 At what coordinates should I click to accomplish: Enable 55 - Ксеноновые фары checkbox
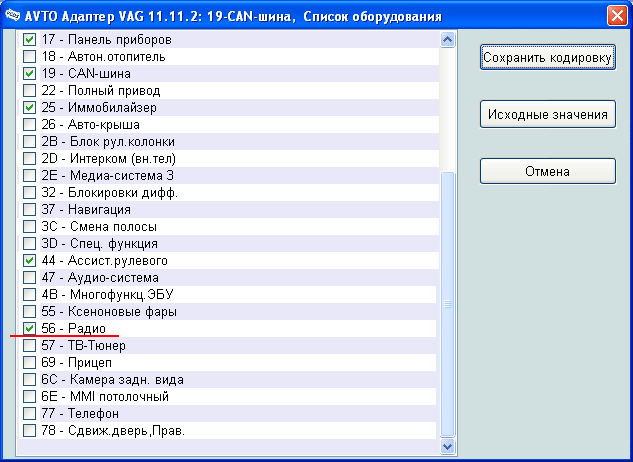click(x=30, y=311)
